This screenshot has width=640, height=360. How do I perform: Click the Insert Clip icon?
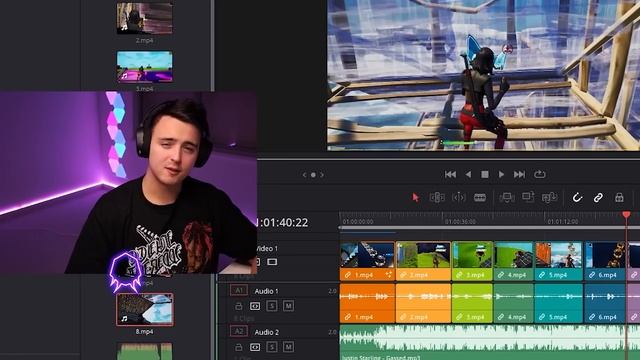(x=507, y=198)
